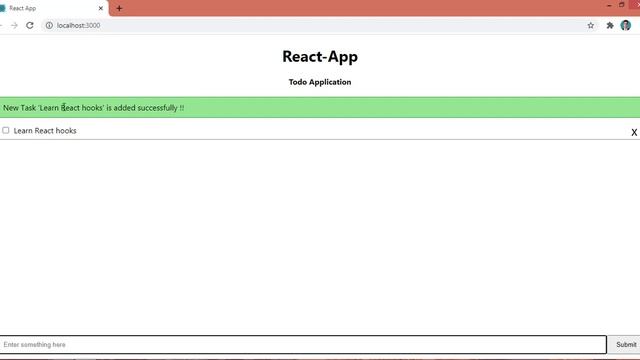Close the React App tab
640x360 pixels.
point(101,8)
